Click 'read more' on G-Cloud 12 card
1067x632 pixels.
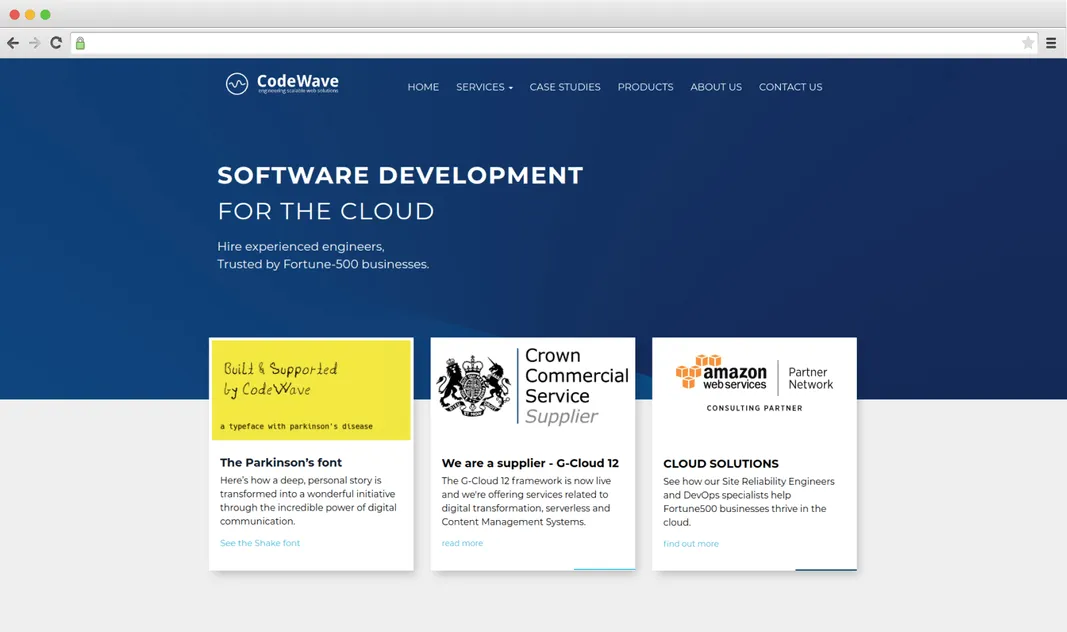(x=462, y=543)
